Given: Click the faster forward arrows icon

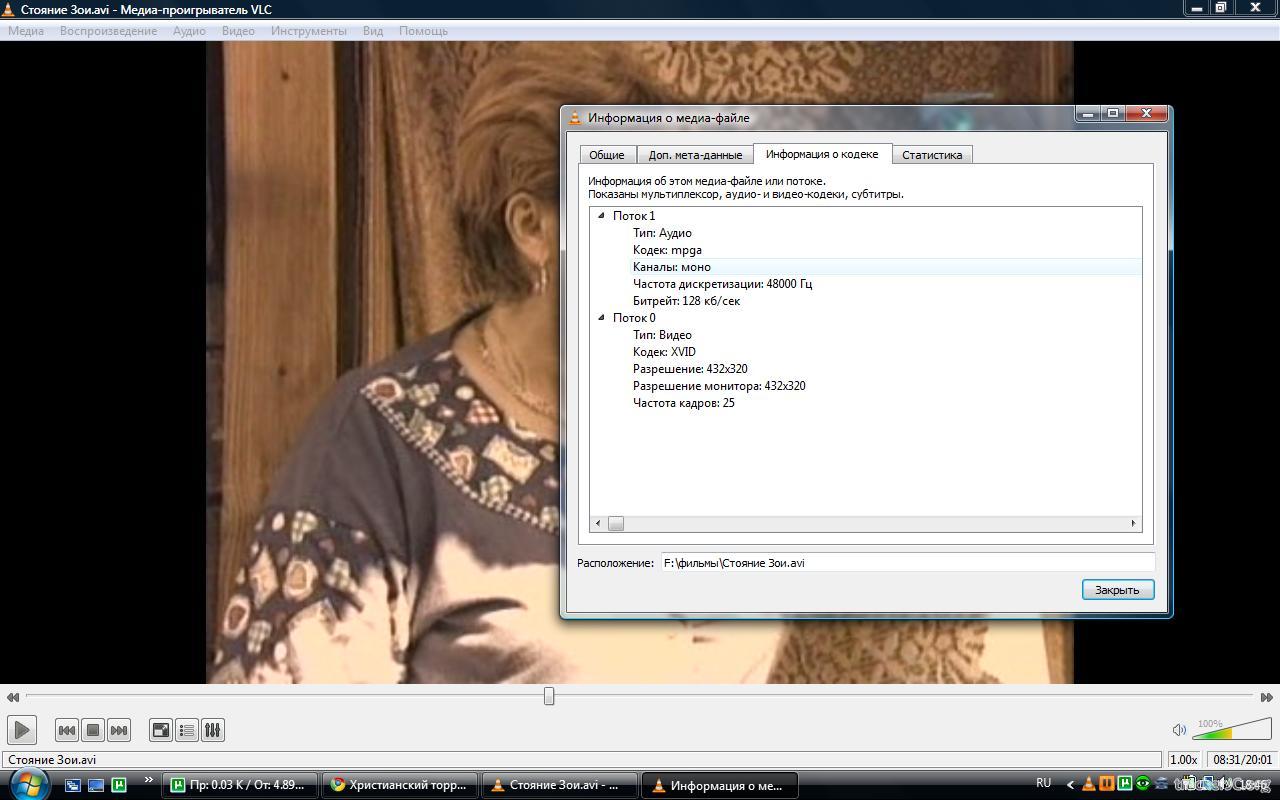Looking at the screenshot, I should [1266, 697].
